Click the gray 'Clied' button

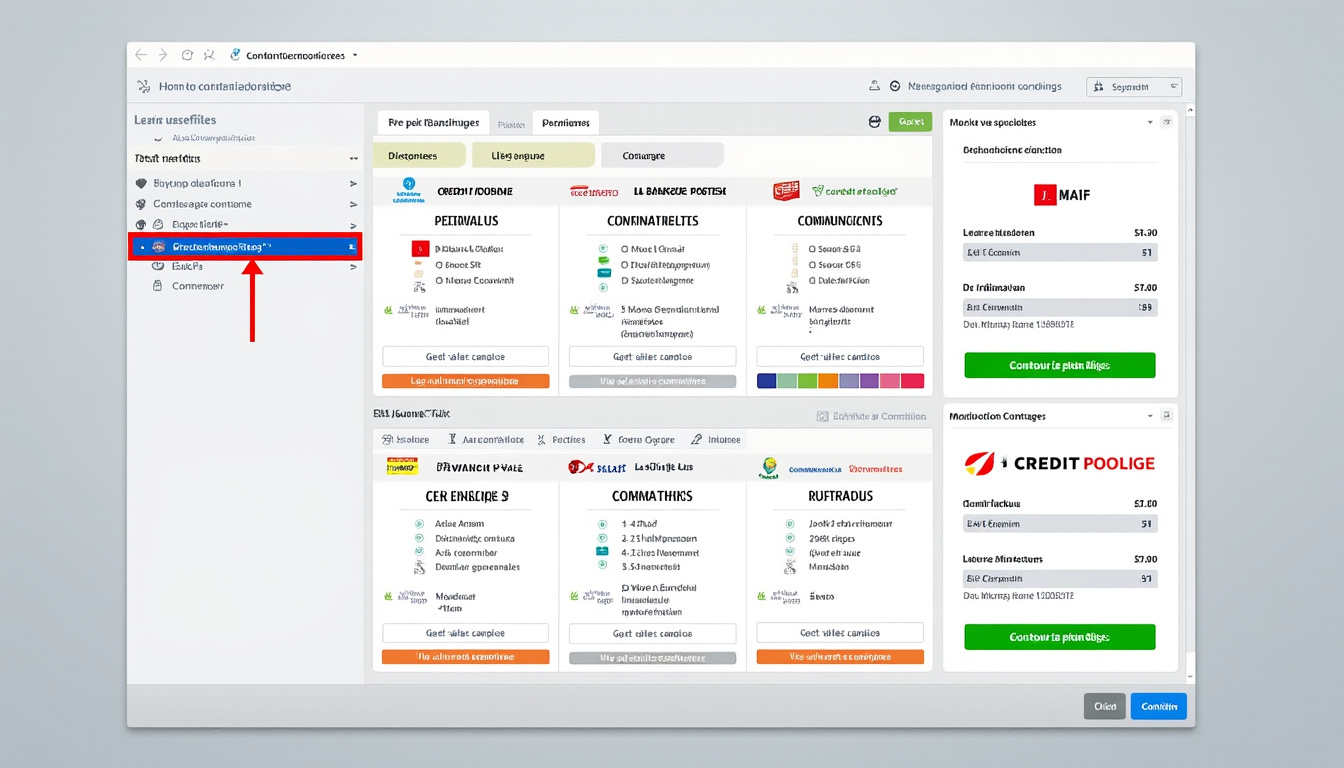[1105, 706]
